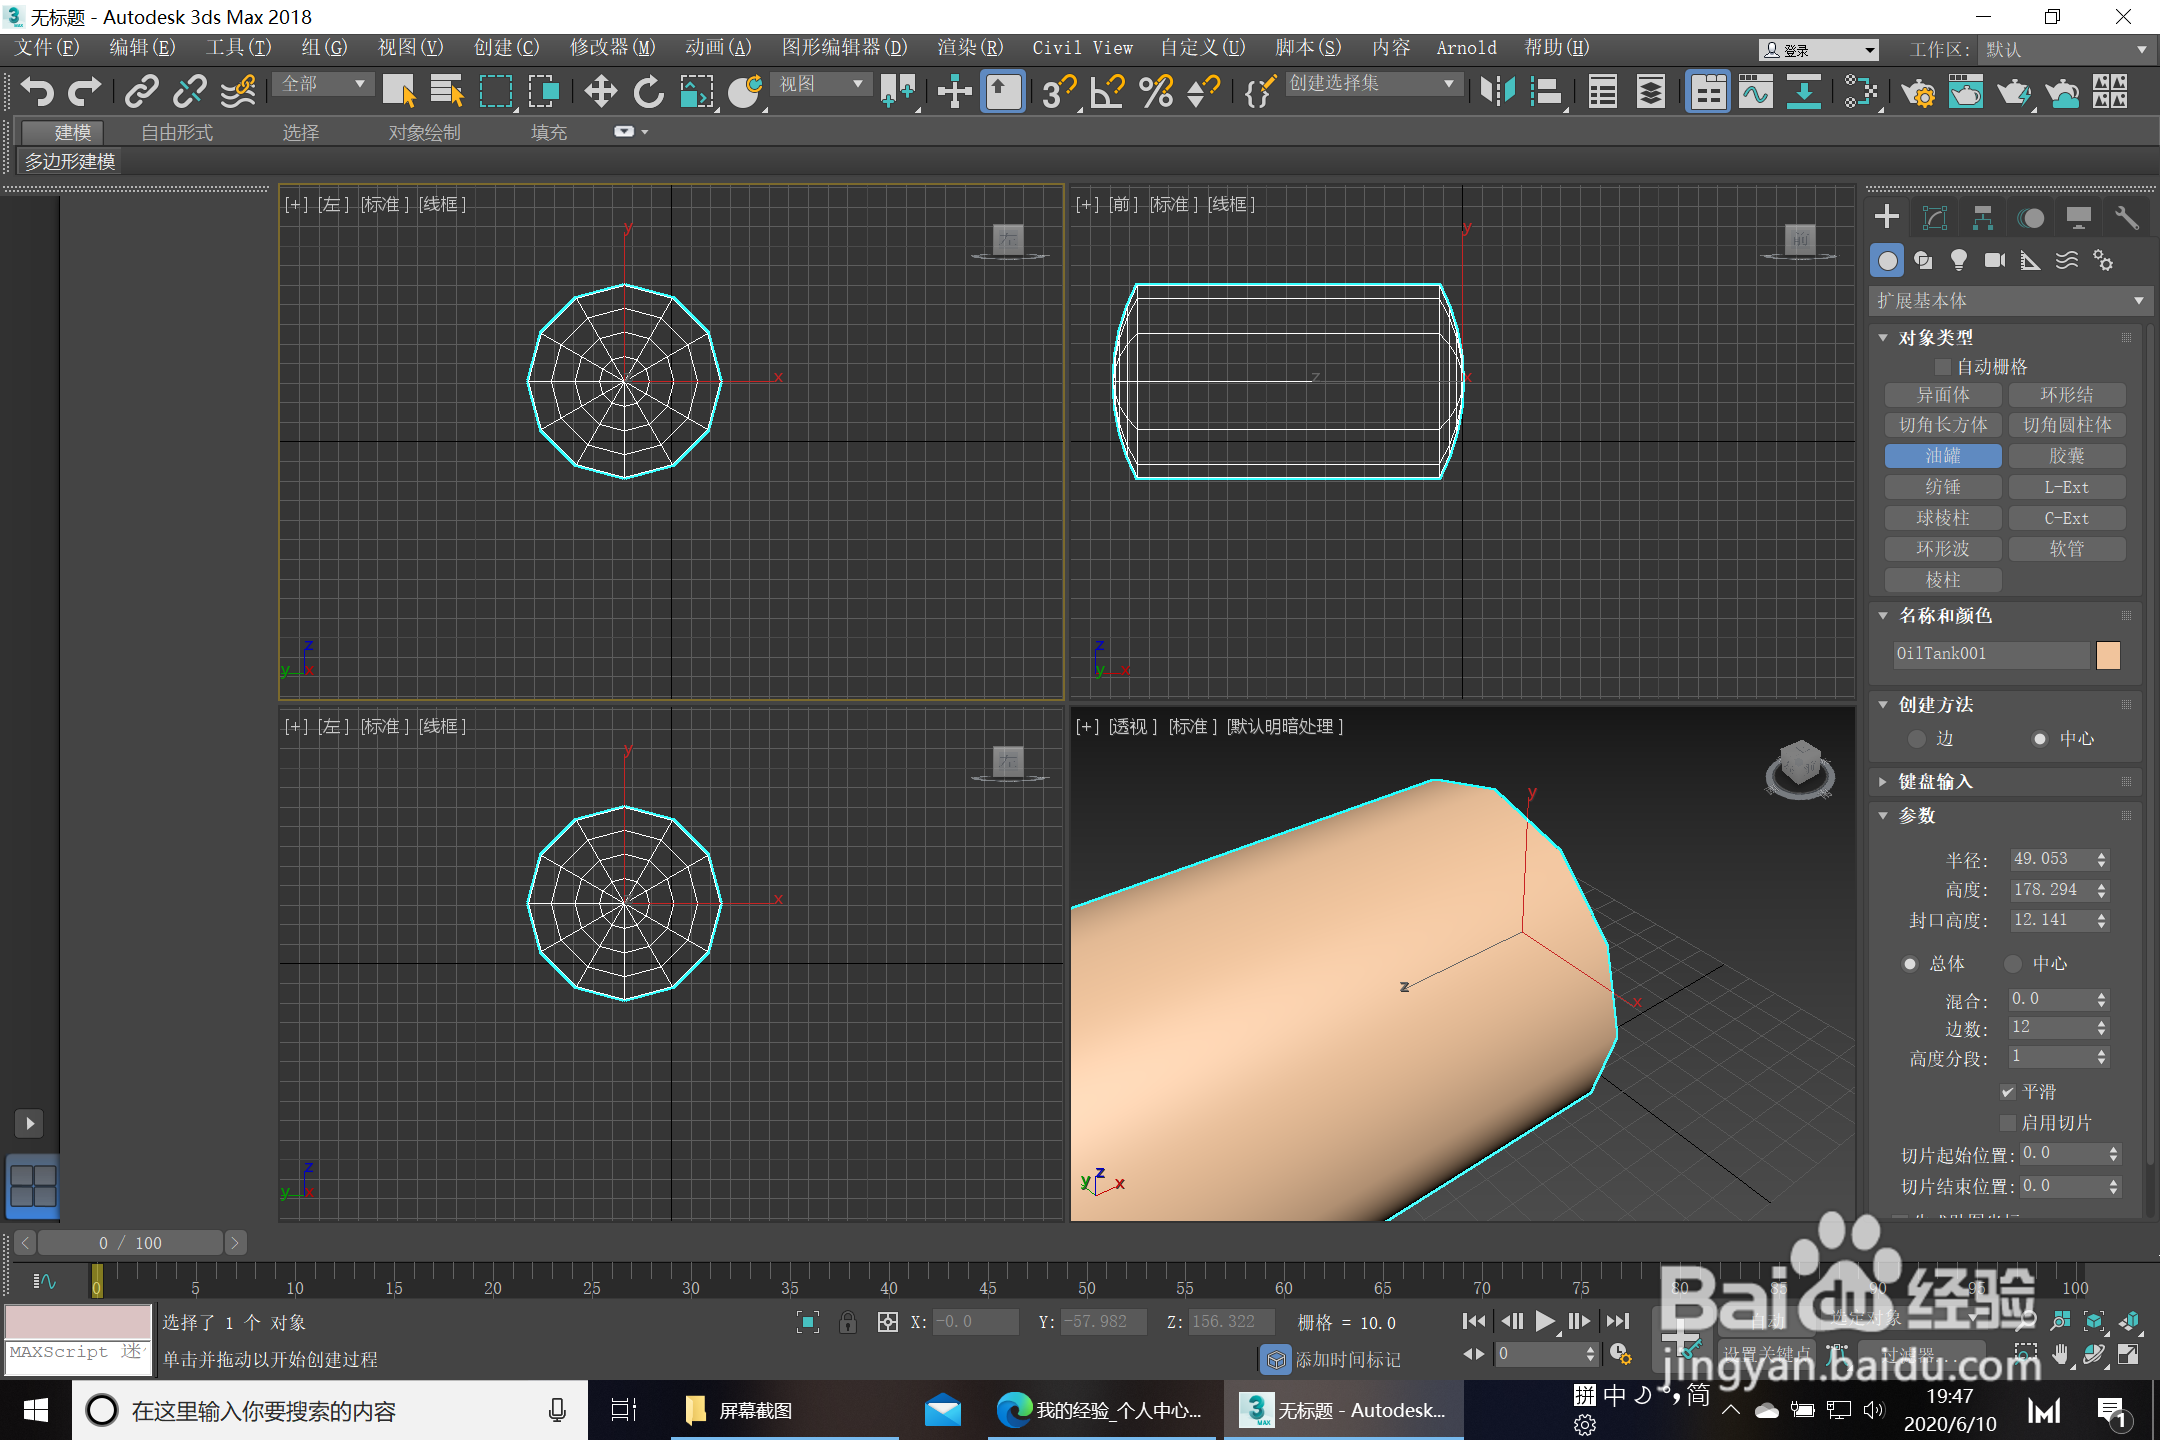Select the 边 creation method radio
The image size is (2160, 1440).
point(1917,739)
